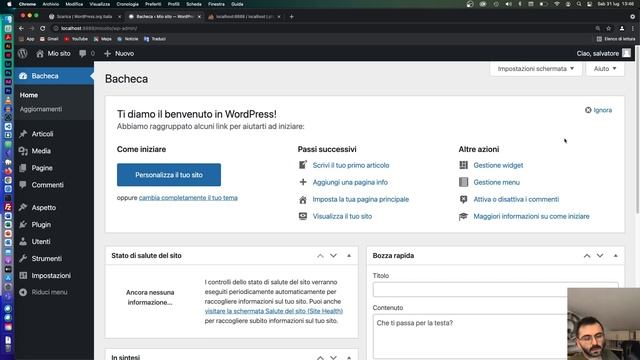Click the edit icon beside Scrivi il tuo primo articolo

point(303,165)
